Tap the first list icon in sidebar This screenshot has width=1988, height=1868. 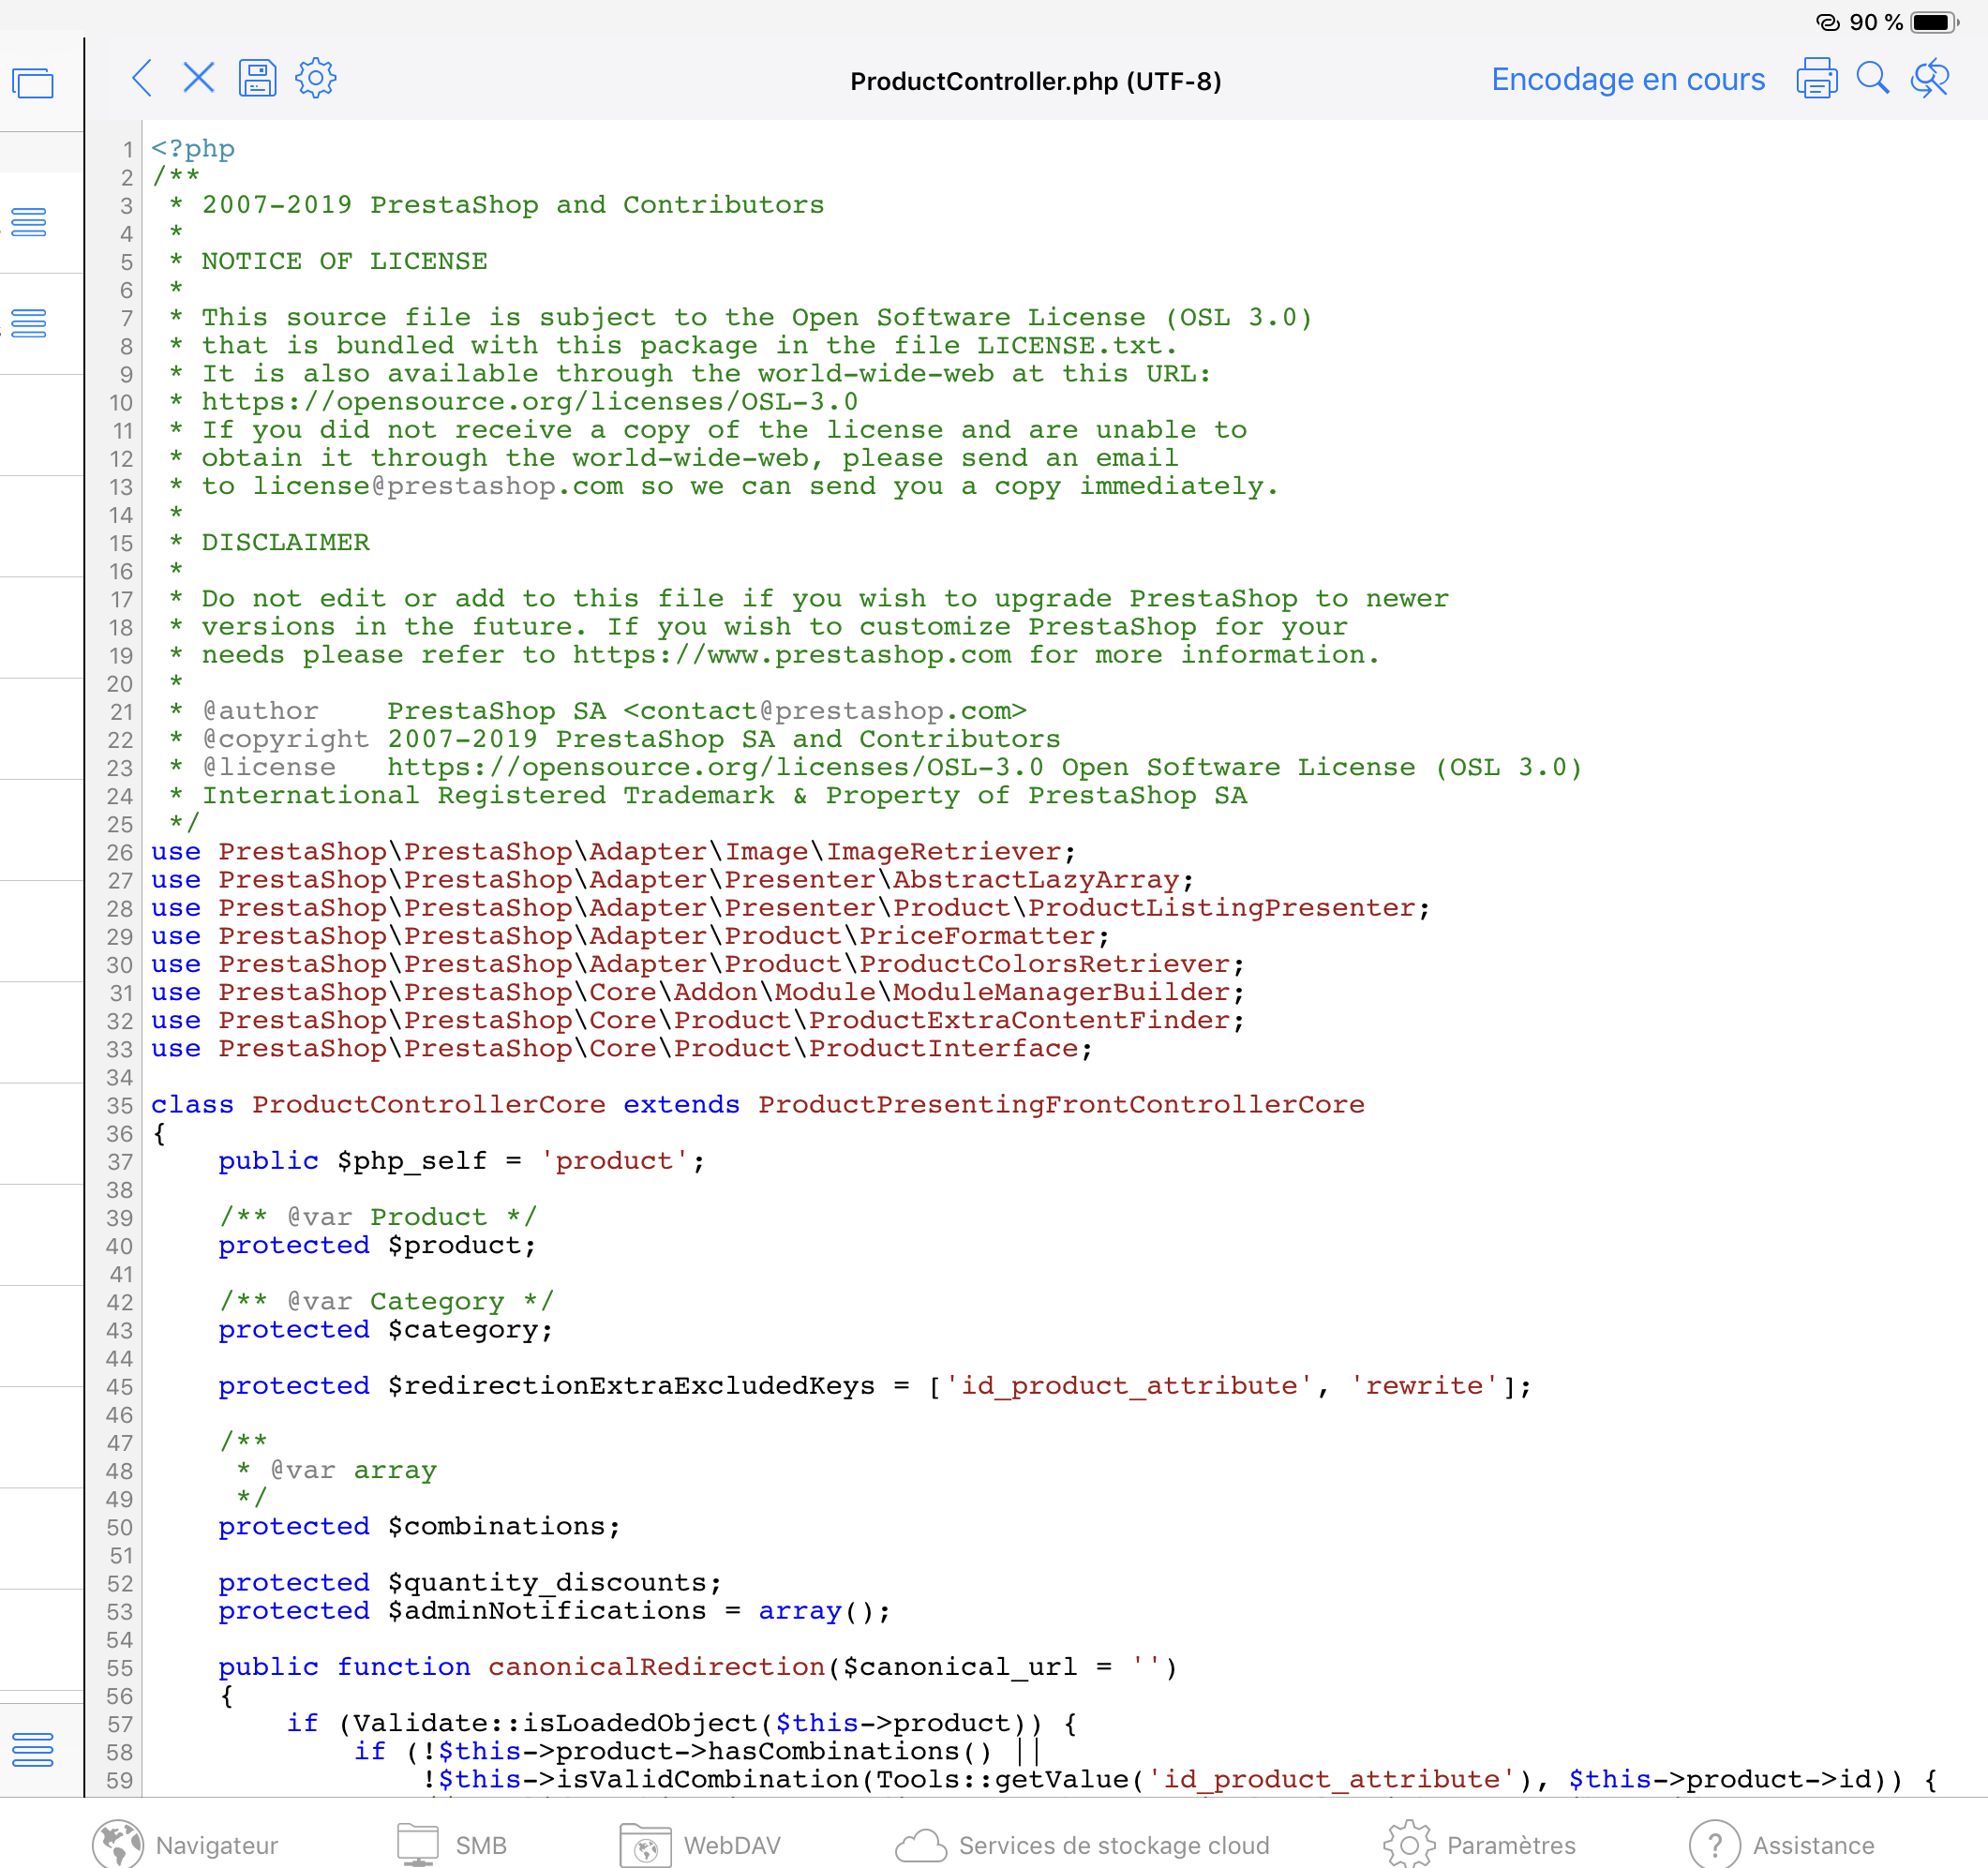[x=30, y=222]
